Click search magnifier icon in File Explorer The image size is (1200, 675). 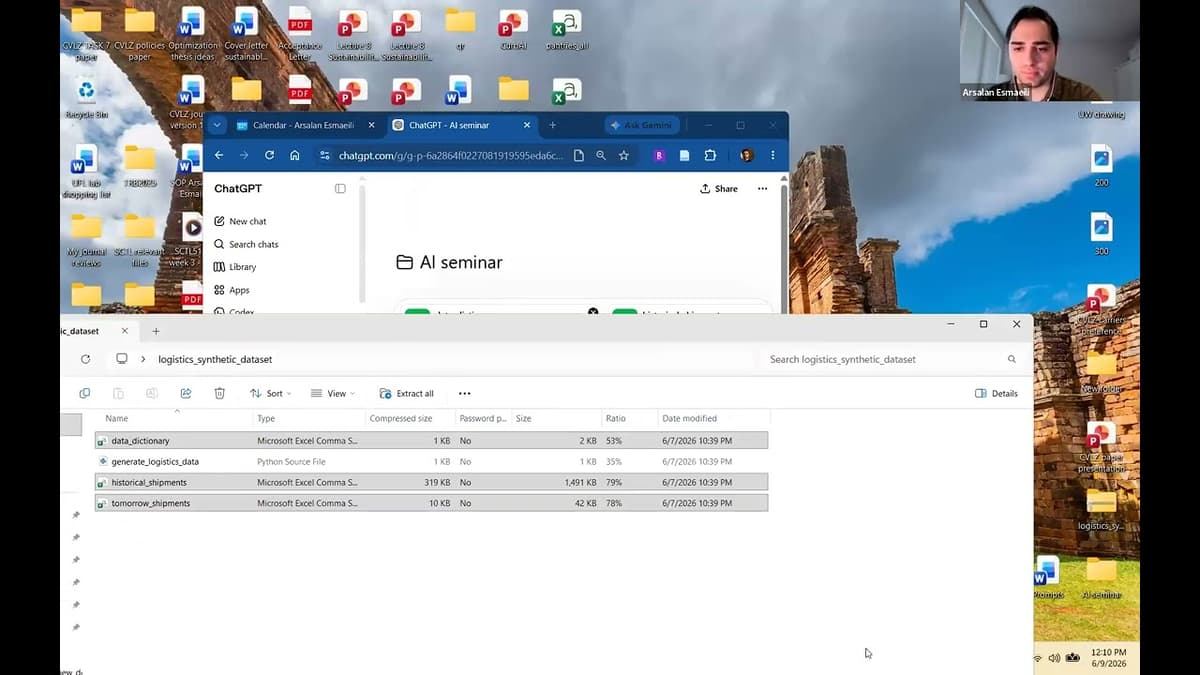pyautogui.click(x=1012, y=359)
